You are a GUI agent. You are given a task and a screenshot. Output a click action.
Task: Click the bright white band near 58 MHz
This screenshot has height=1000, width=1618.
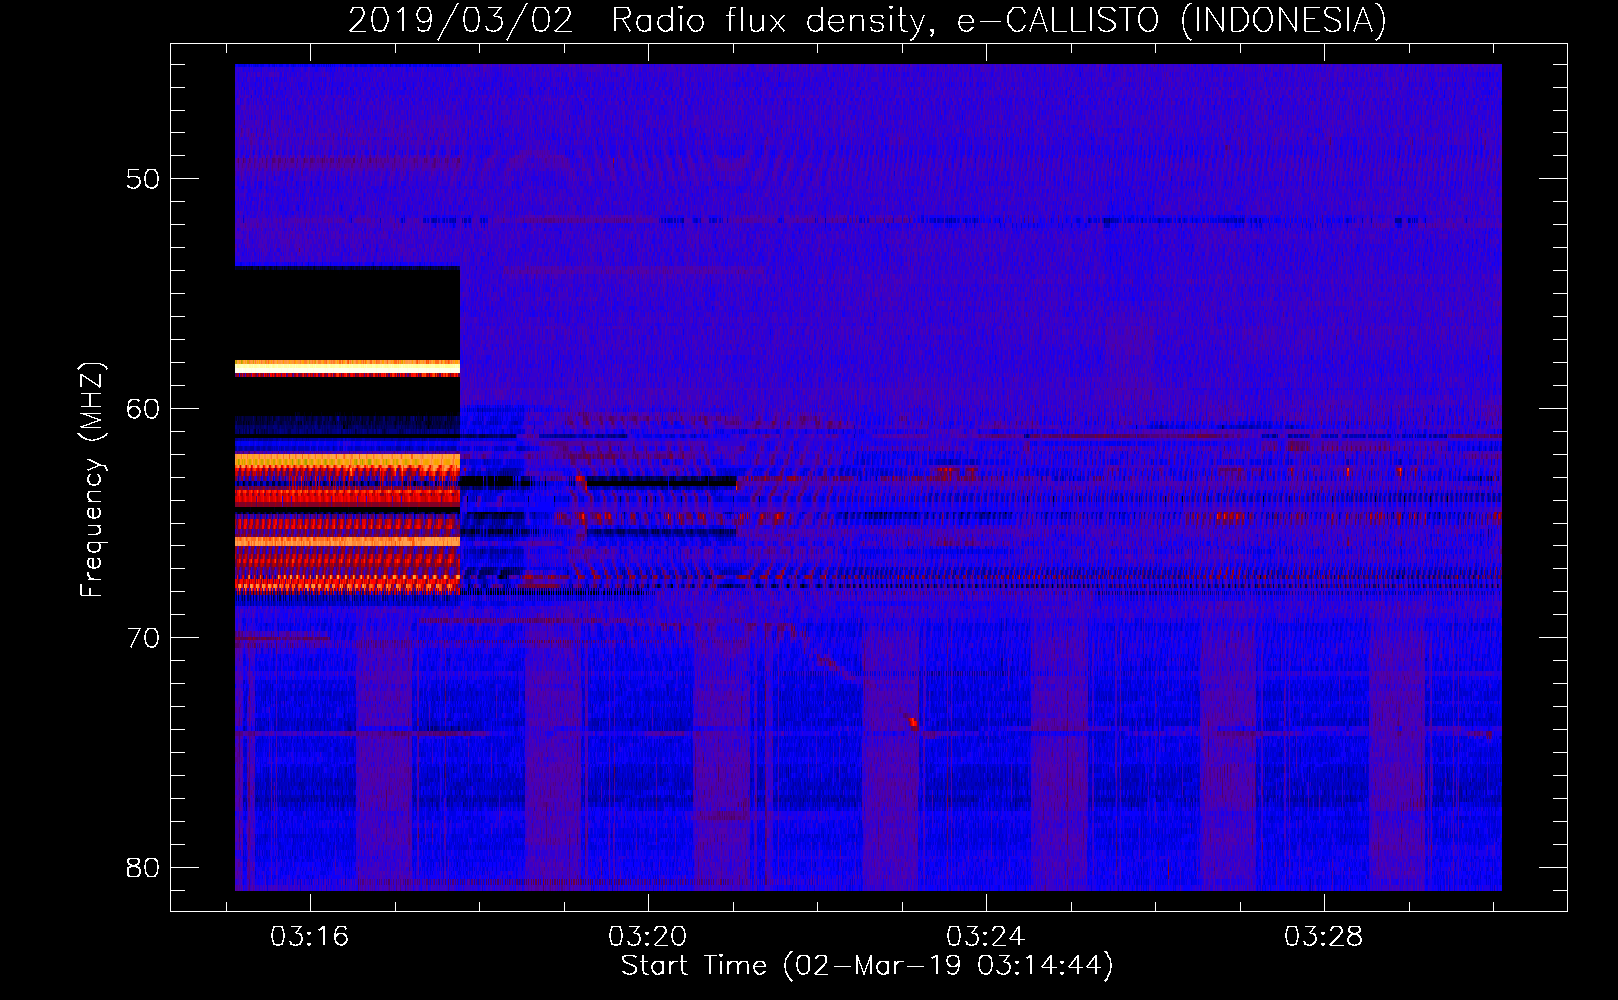(347, 368)
